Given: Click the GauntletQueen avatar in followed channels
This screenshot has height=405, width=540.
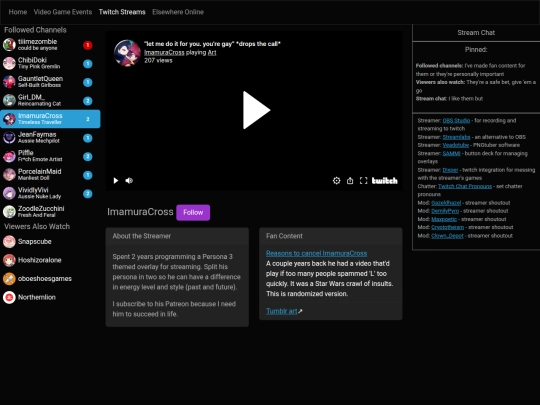Looking at the screenshot, I should (9, 82).
